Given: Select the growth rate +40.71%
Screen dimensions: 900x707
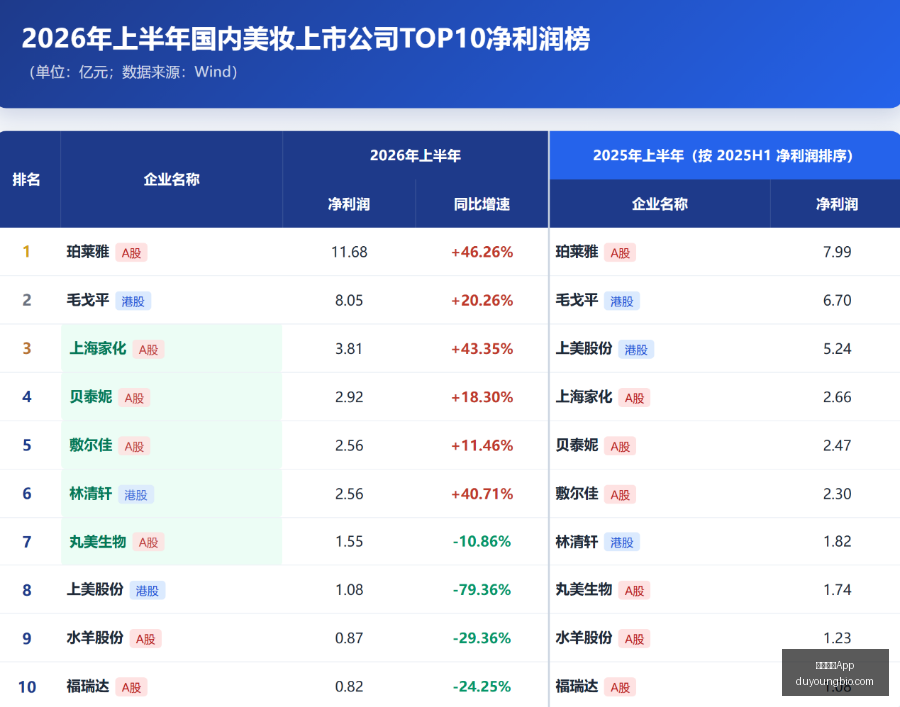Looking at the screenshot, I should [482, 494].
